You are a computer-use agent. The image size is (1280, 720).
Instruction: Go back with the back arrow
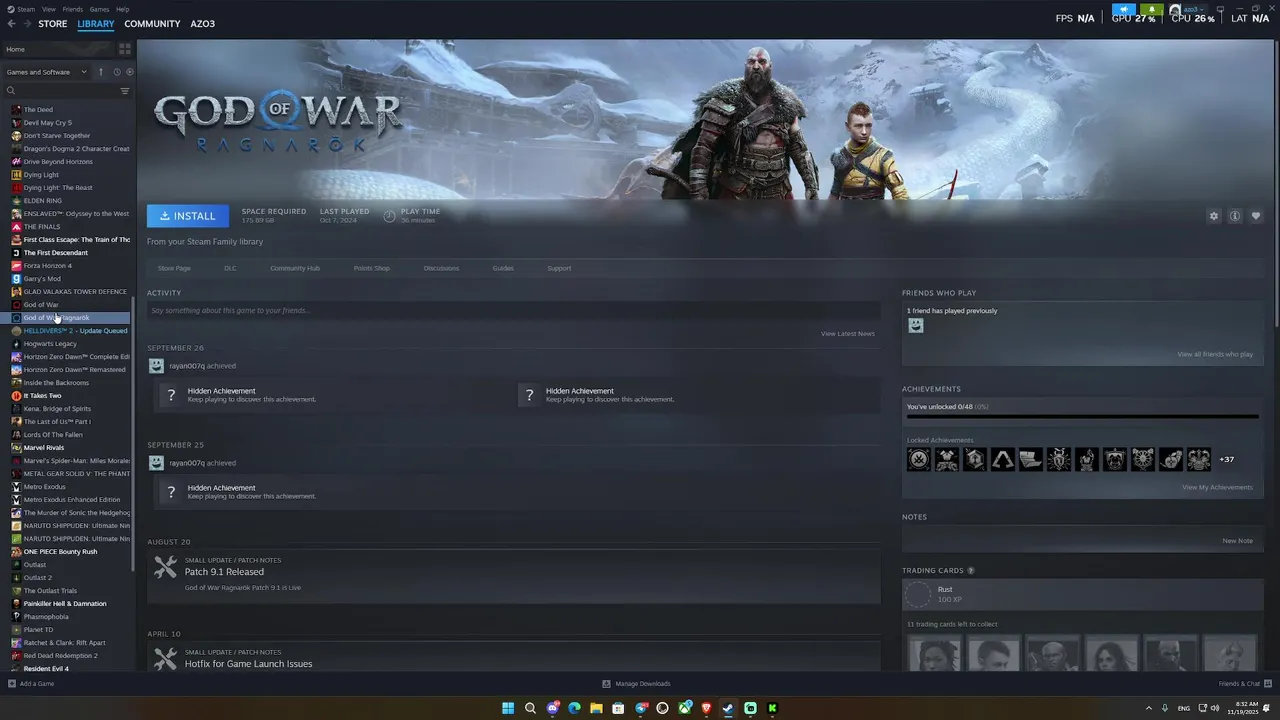coord(11,23)
